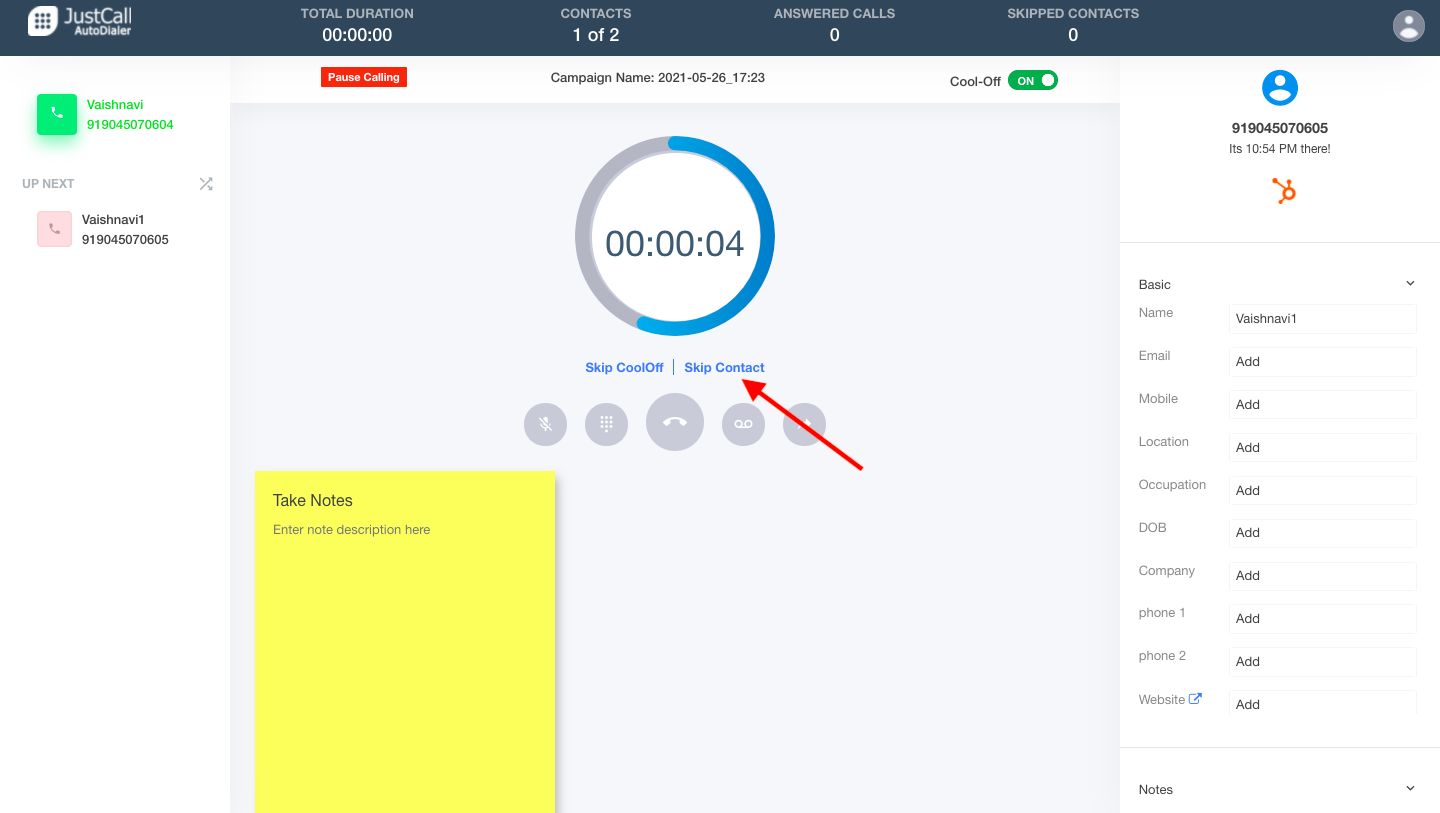Click the green active call phone icon

pos(56,114)
